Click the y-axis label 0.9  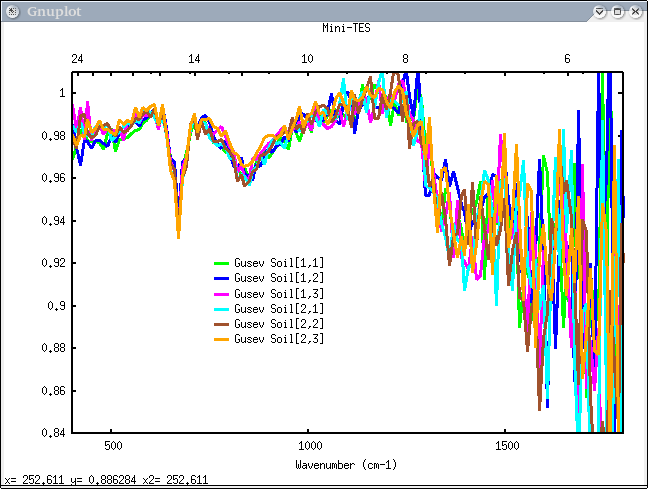click(x=56, y=306)
